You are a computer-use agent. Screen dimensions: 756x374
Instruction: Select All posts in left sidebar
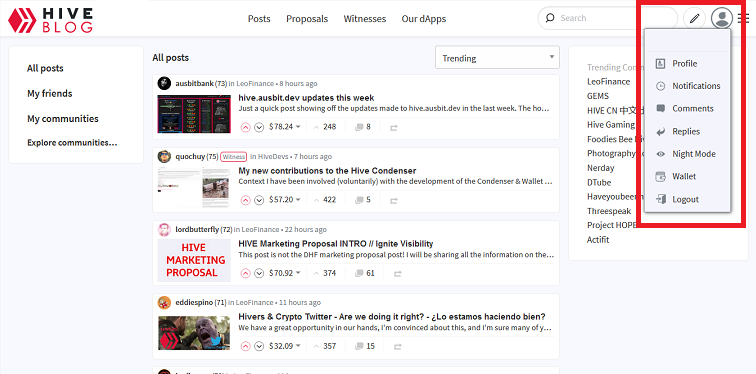[45, 68]
